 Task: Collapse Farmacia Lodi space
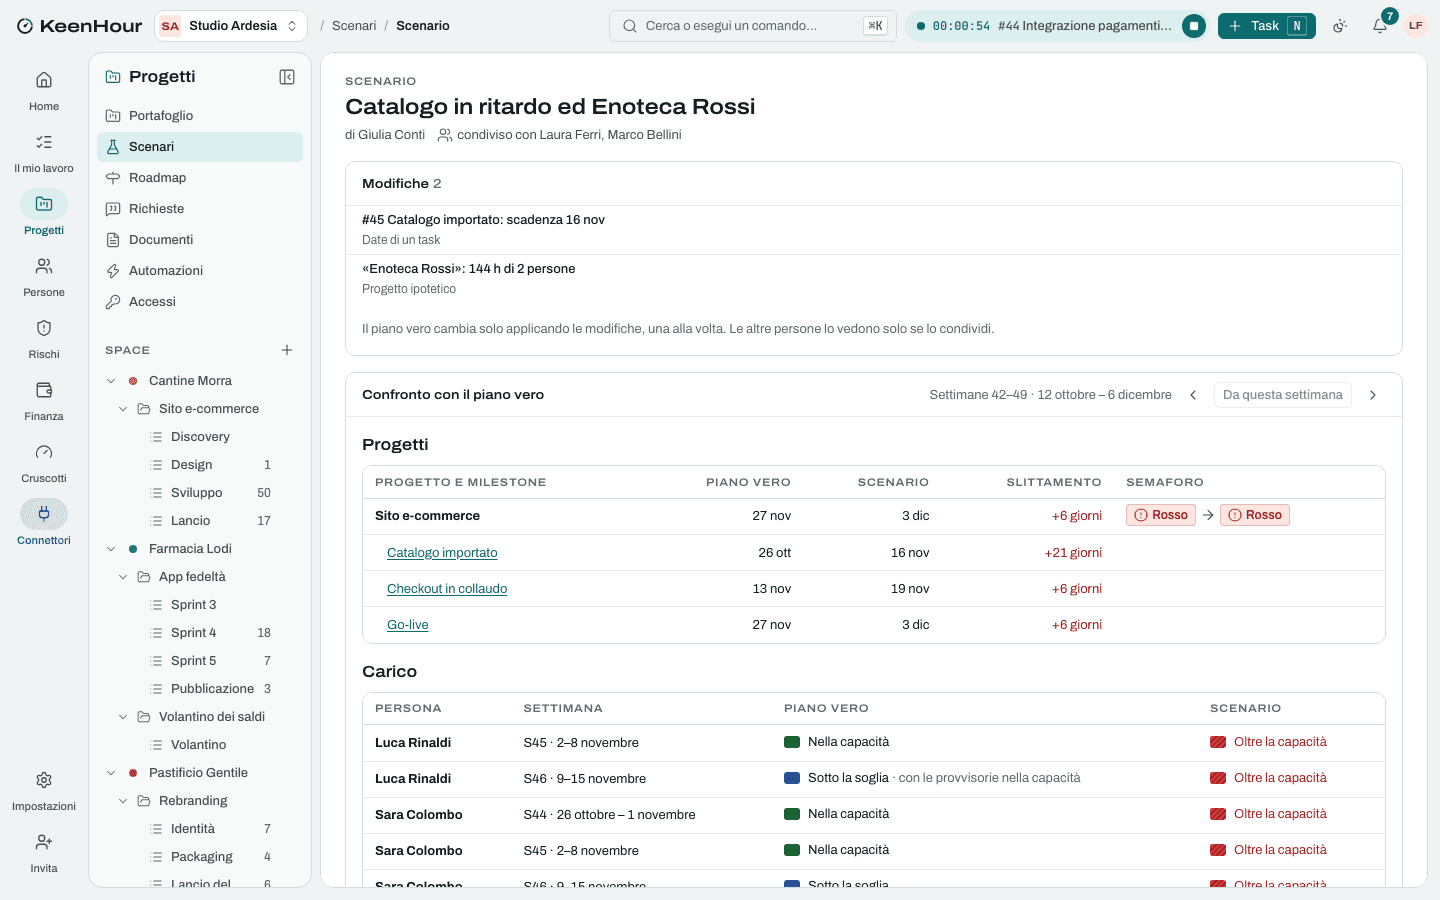coord(111,549)
